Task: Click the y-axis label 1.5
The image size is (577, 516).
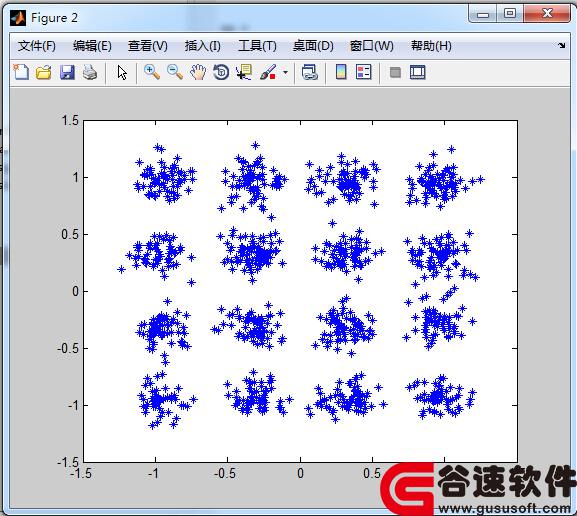Action: click(70, 120)
